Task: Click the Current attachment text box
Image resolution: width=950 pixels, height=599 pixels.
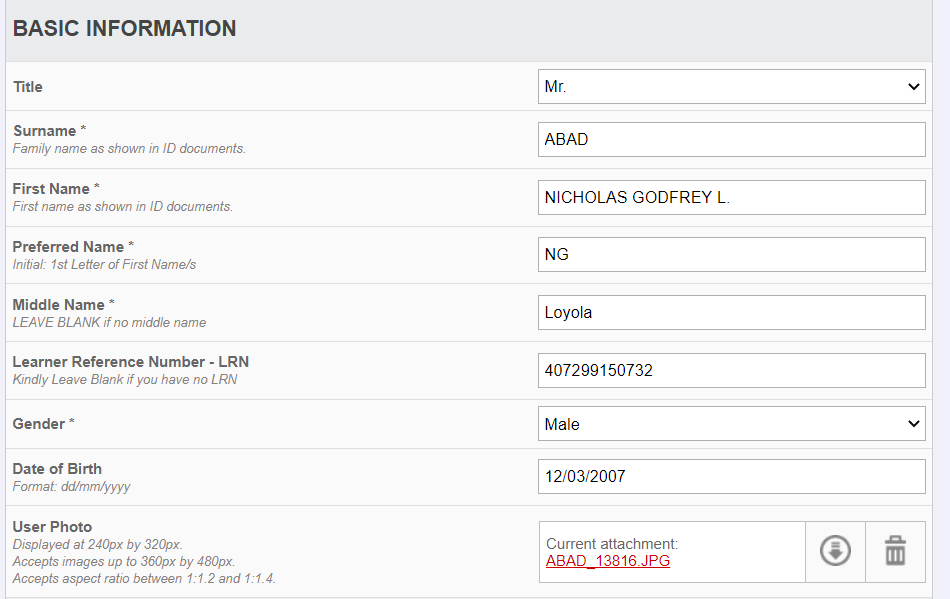Action: tap(672, 552)
